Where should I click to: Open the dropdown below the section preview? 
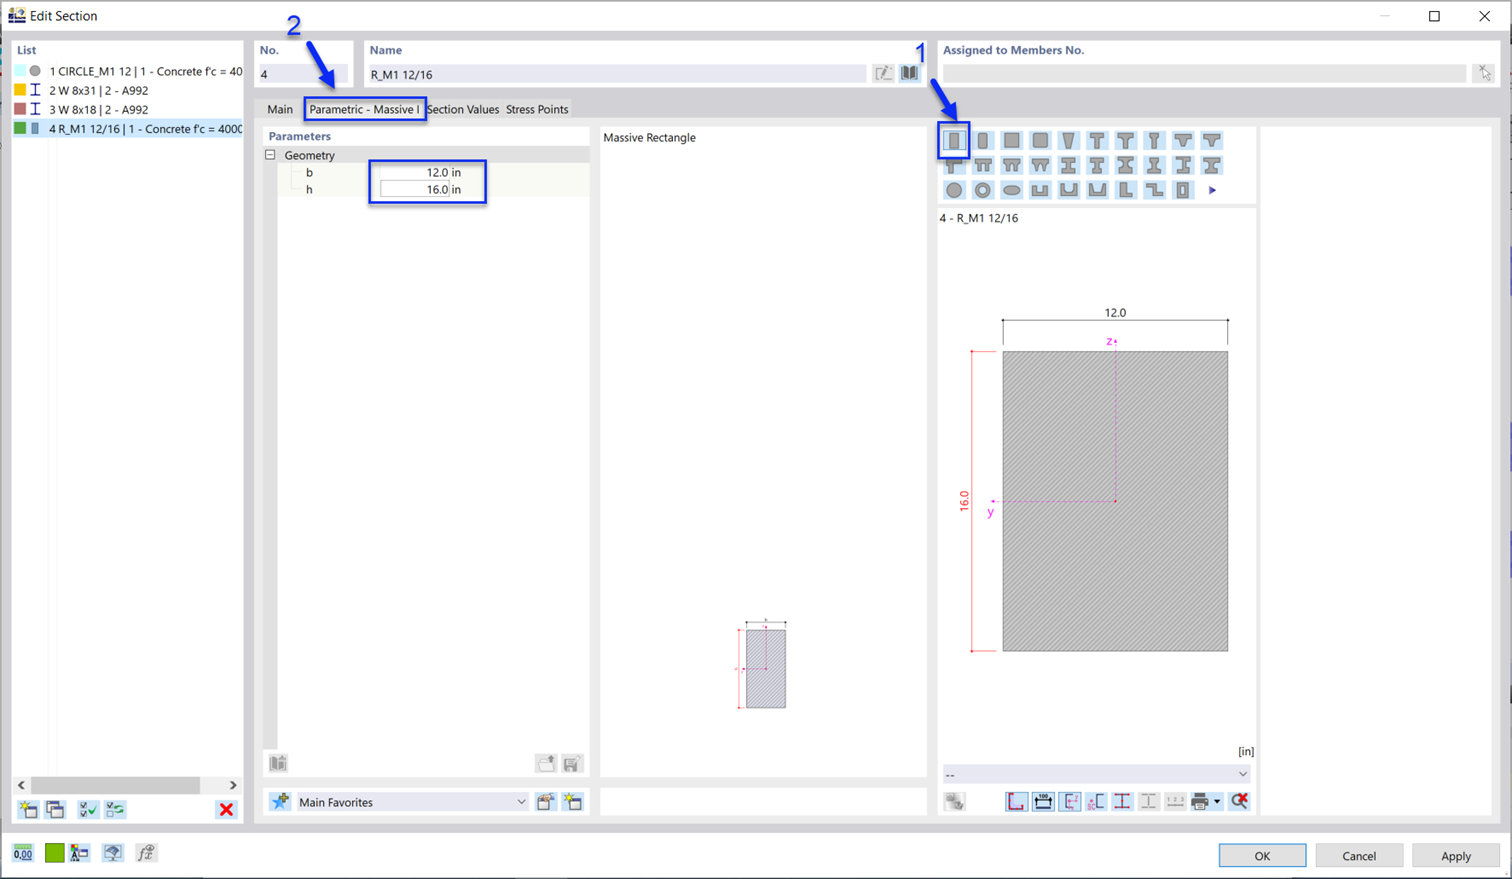click(x=1097, y=774)
